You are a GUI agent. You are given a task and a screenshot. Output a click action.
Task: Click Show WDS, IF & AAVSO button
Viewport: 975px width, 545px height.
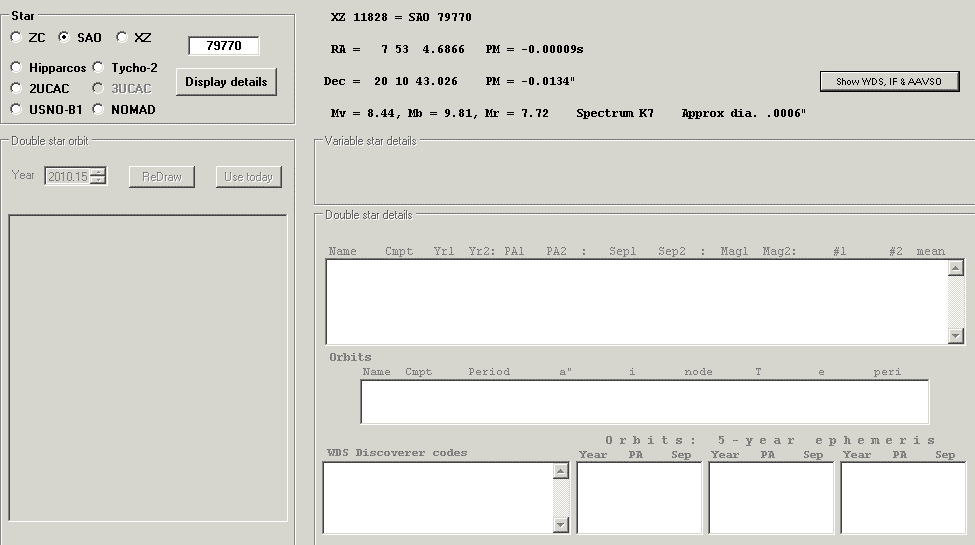[889, 82]
